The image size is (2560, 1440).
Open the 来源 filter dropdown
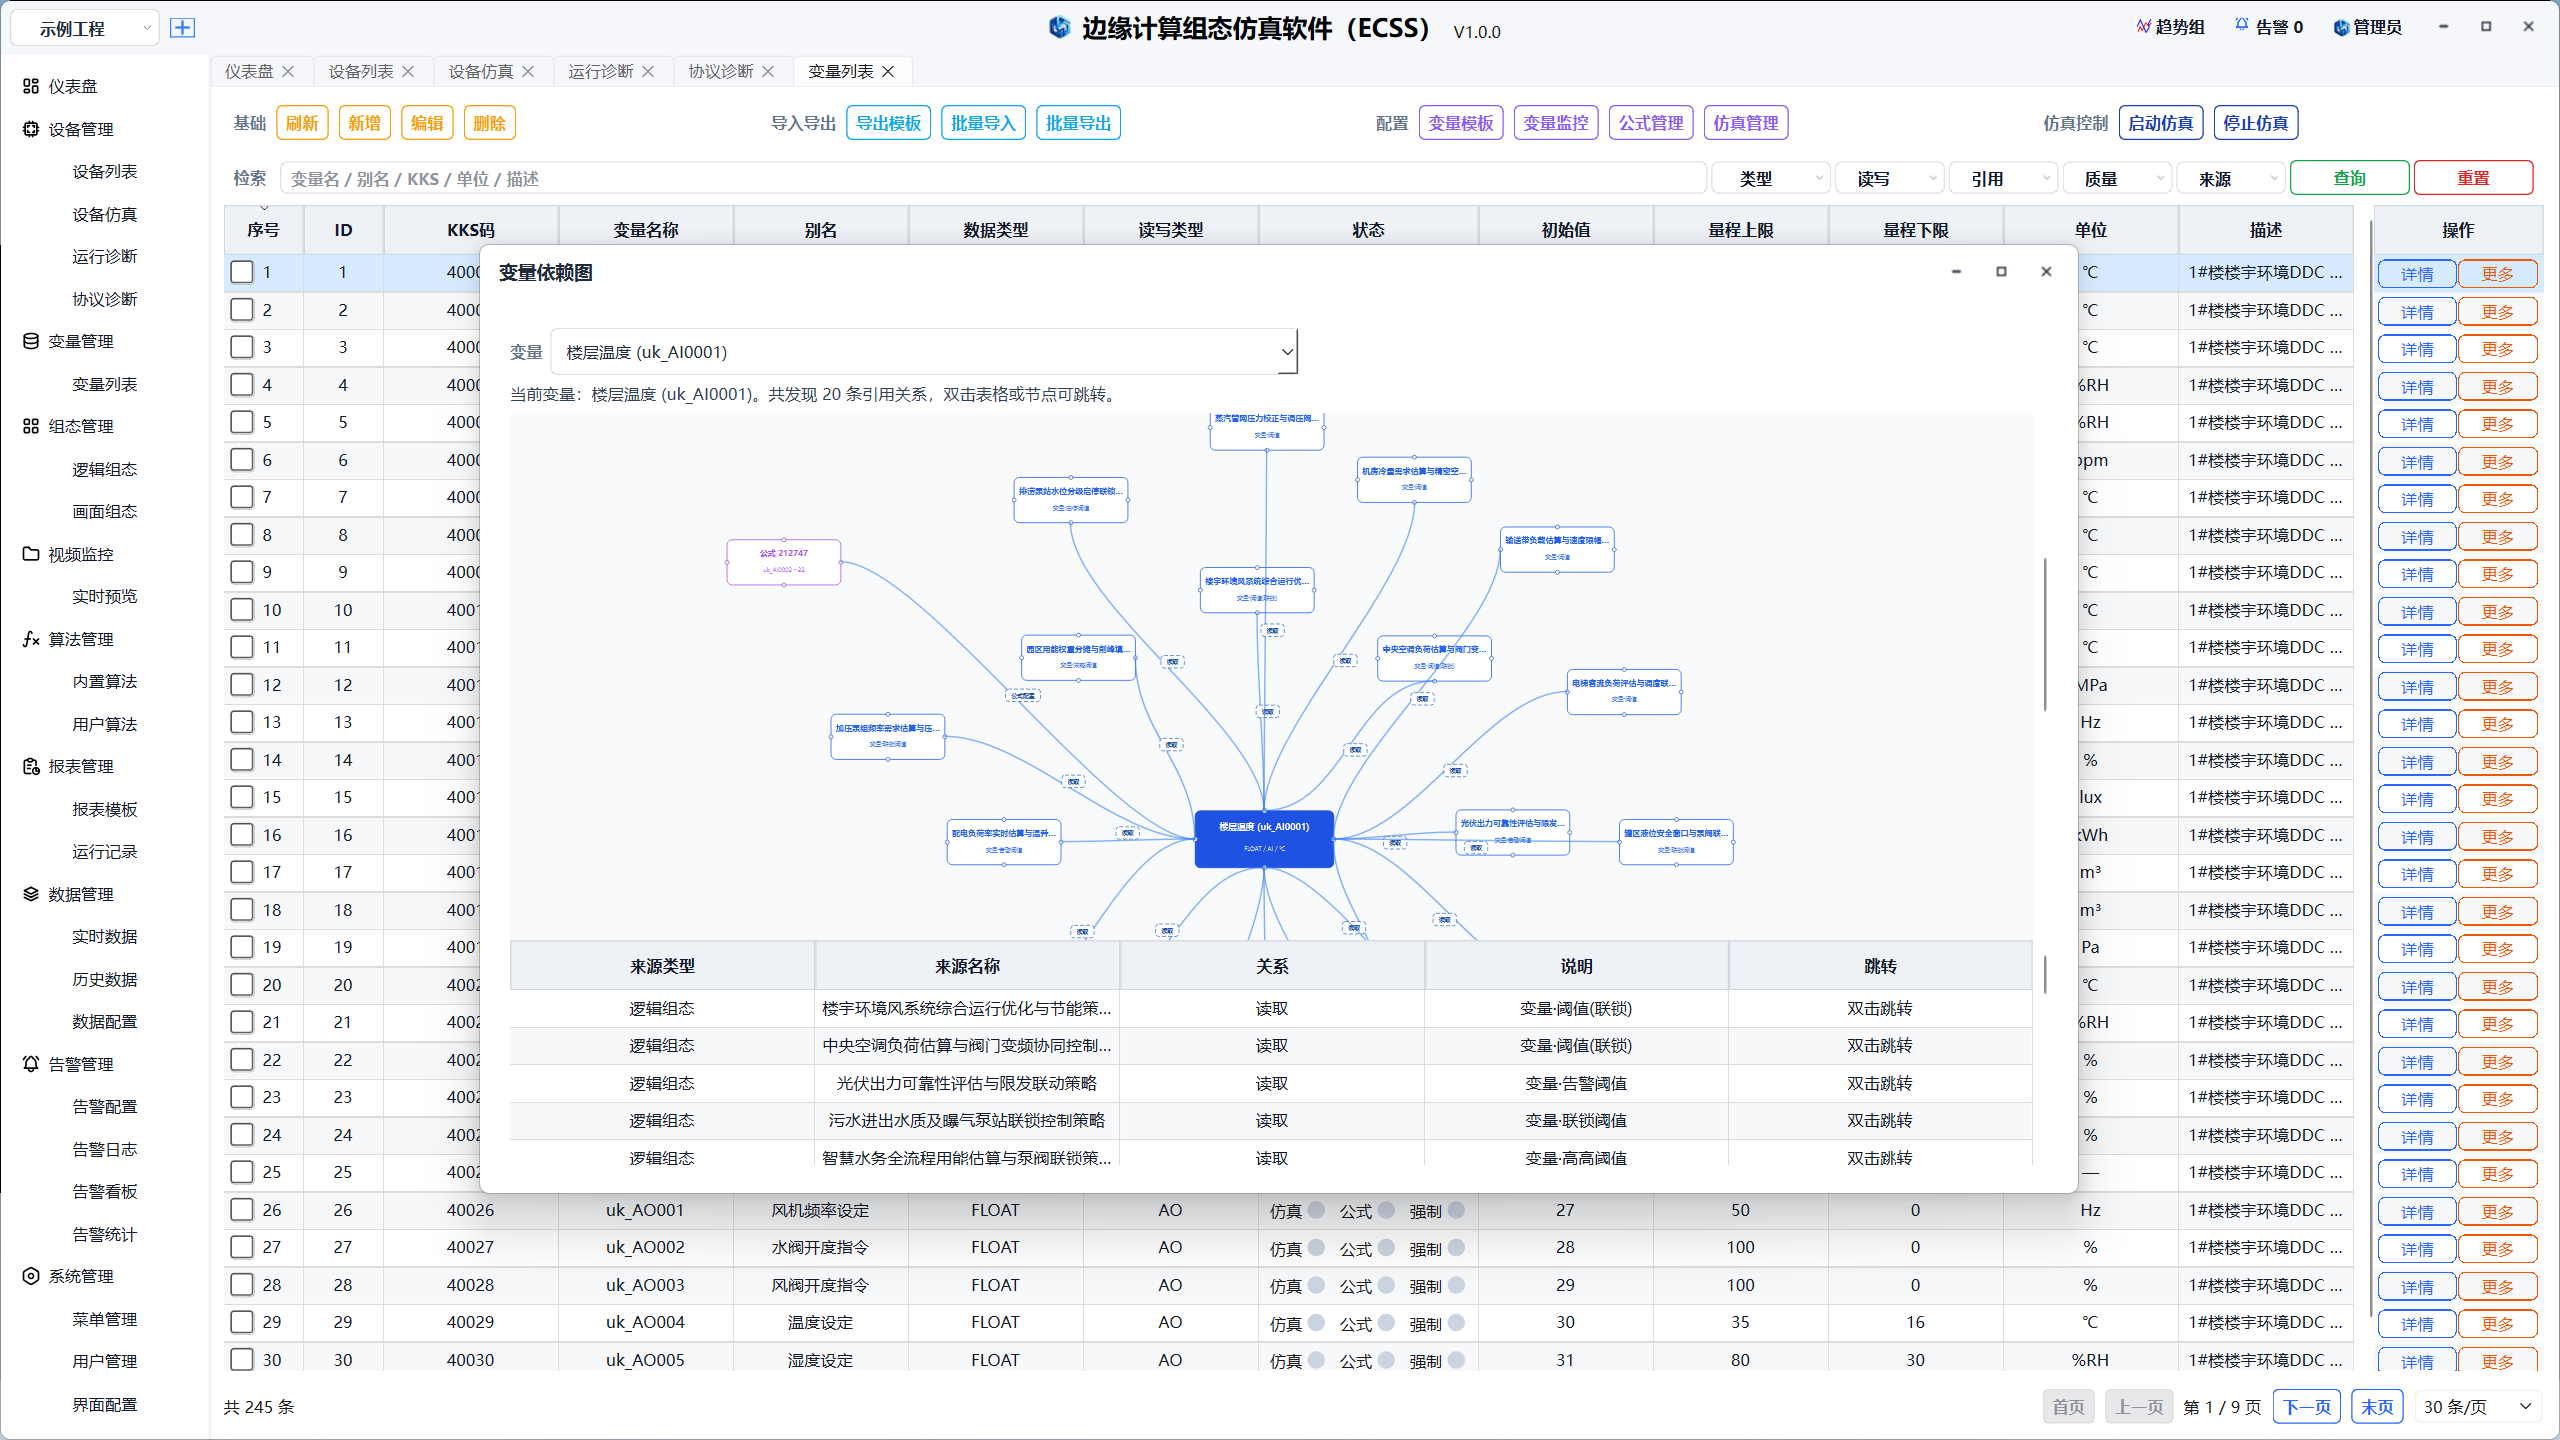coord(2229,178)
